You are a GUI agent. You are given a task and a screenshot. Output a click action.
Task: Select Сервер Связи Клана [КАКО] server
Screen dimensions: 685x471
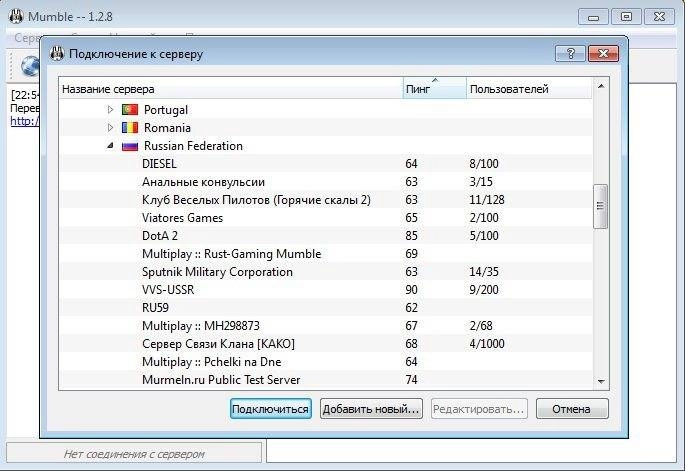coord(218,343)
